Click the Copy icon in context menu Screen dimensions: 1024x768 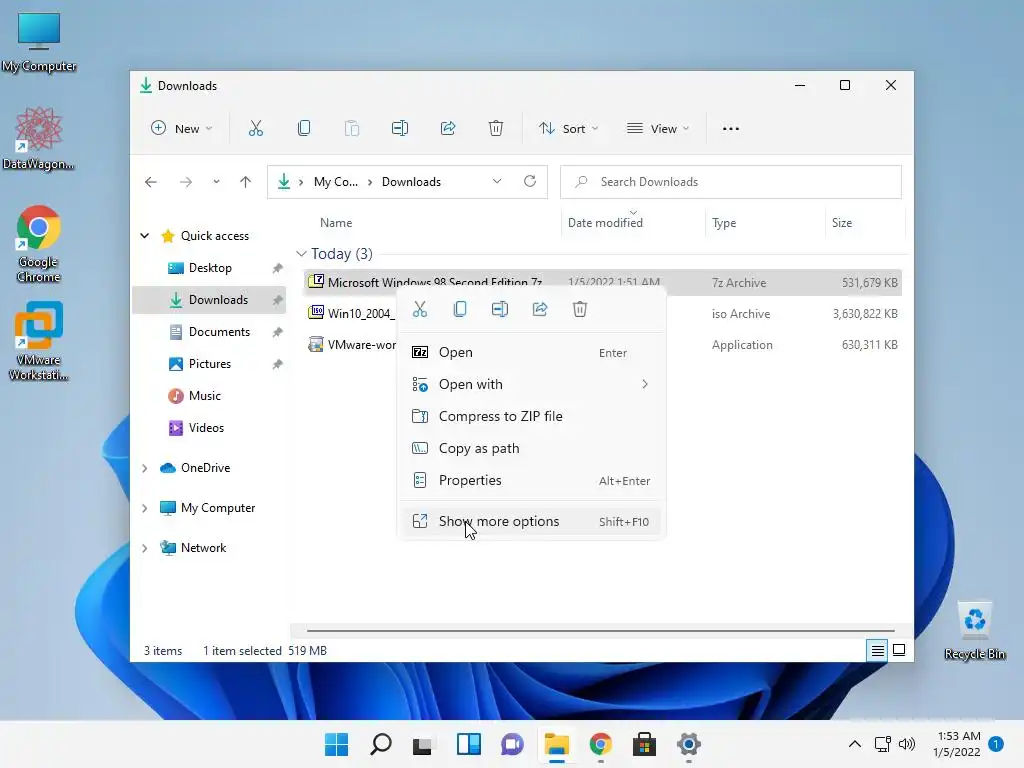460,310
